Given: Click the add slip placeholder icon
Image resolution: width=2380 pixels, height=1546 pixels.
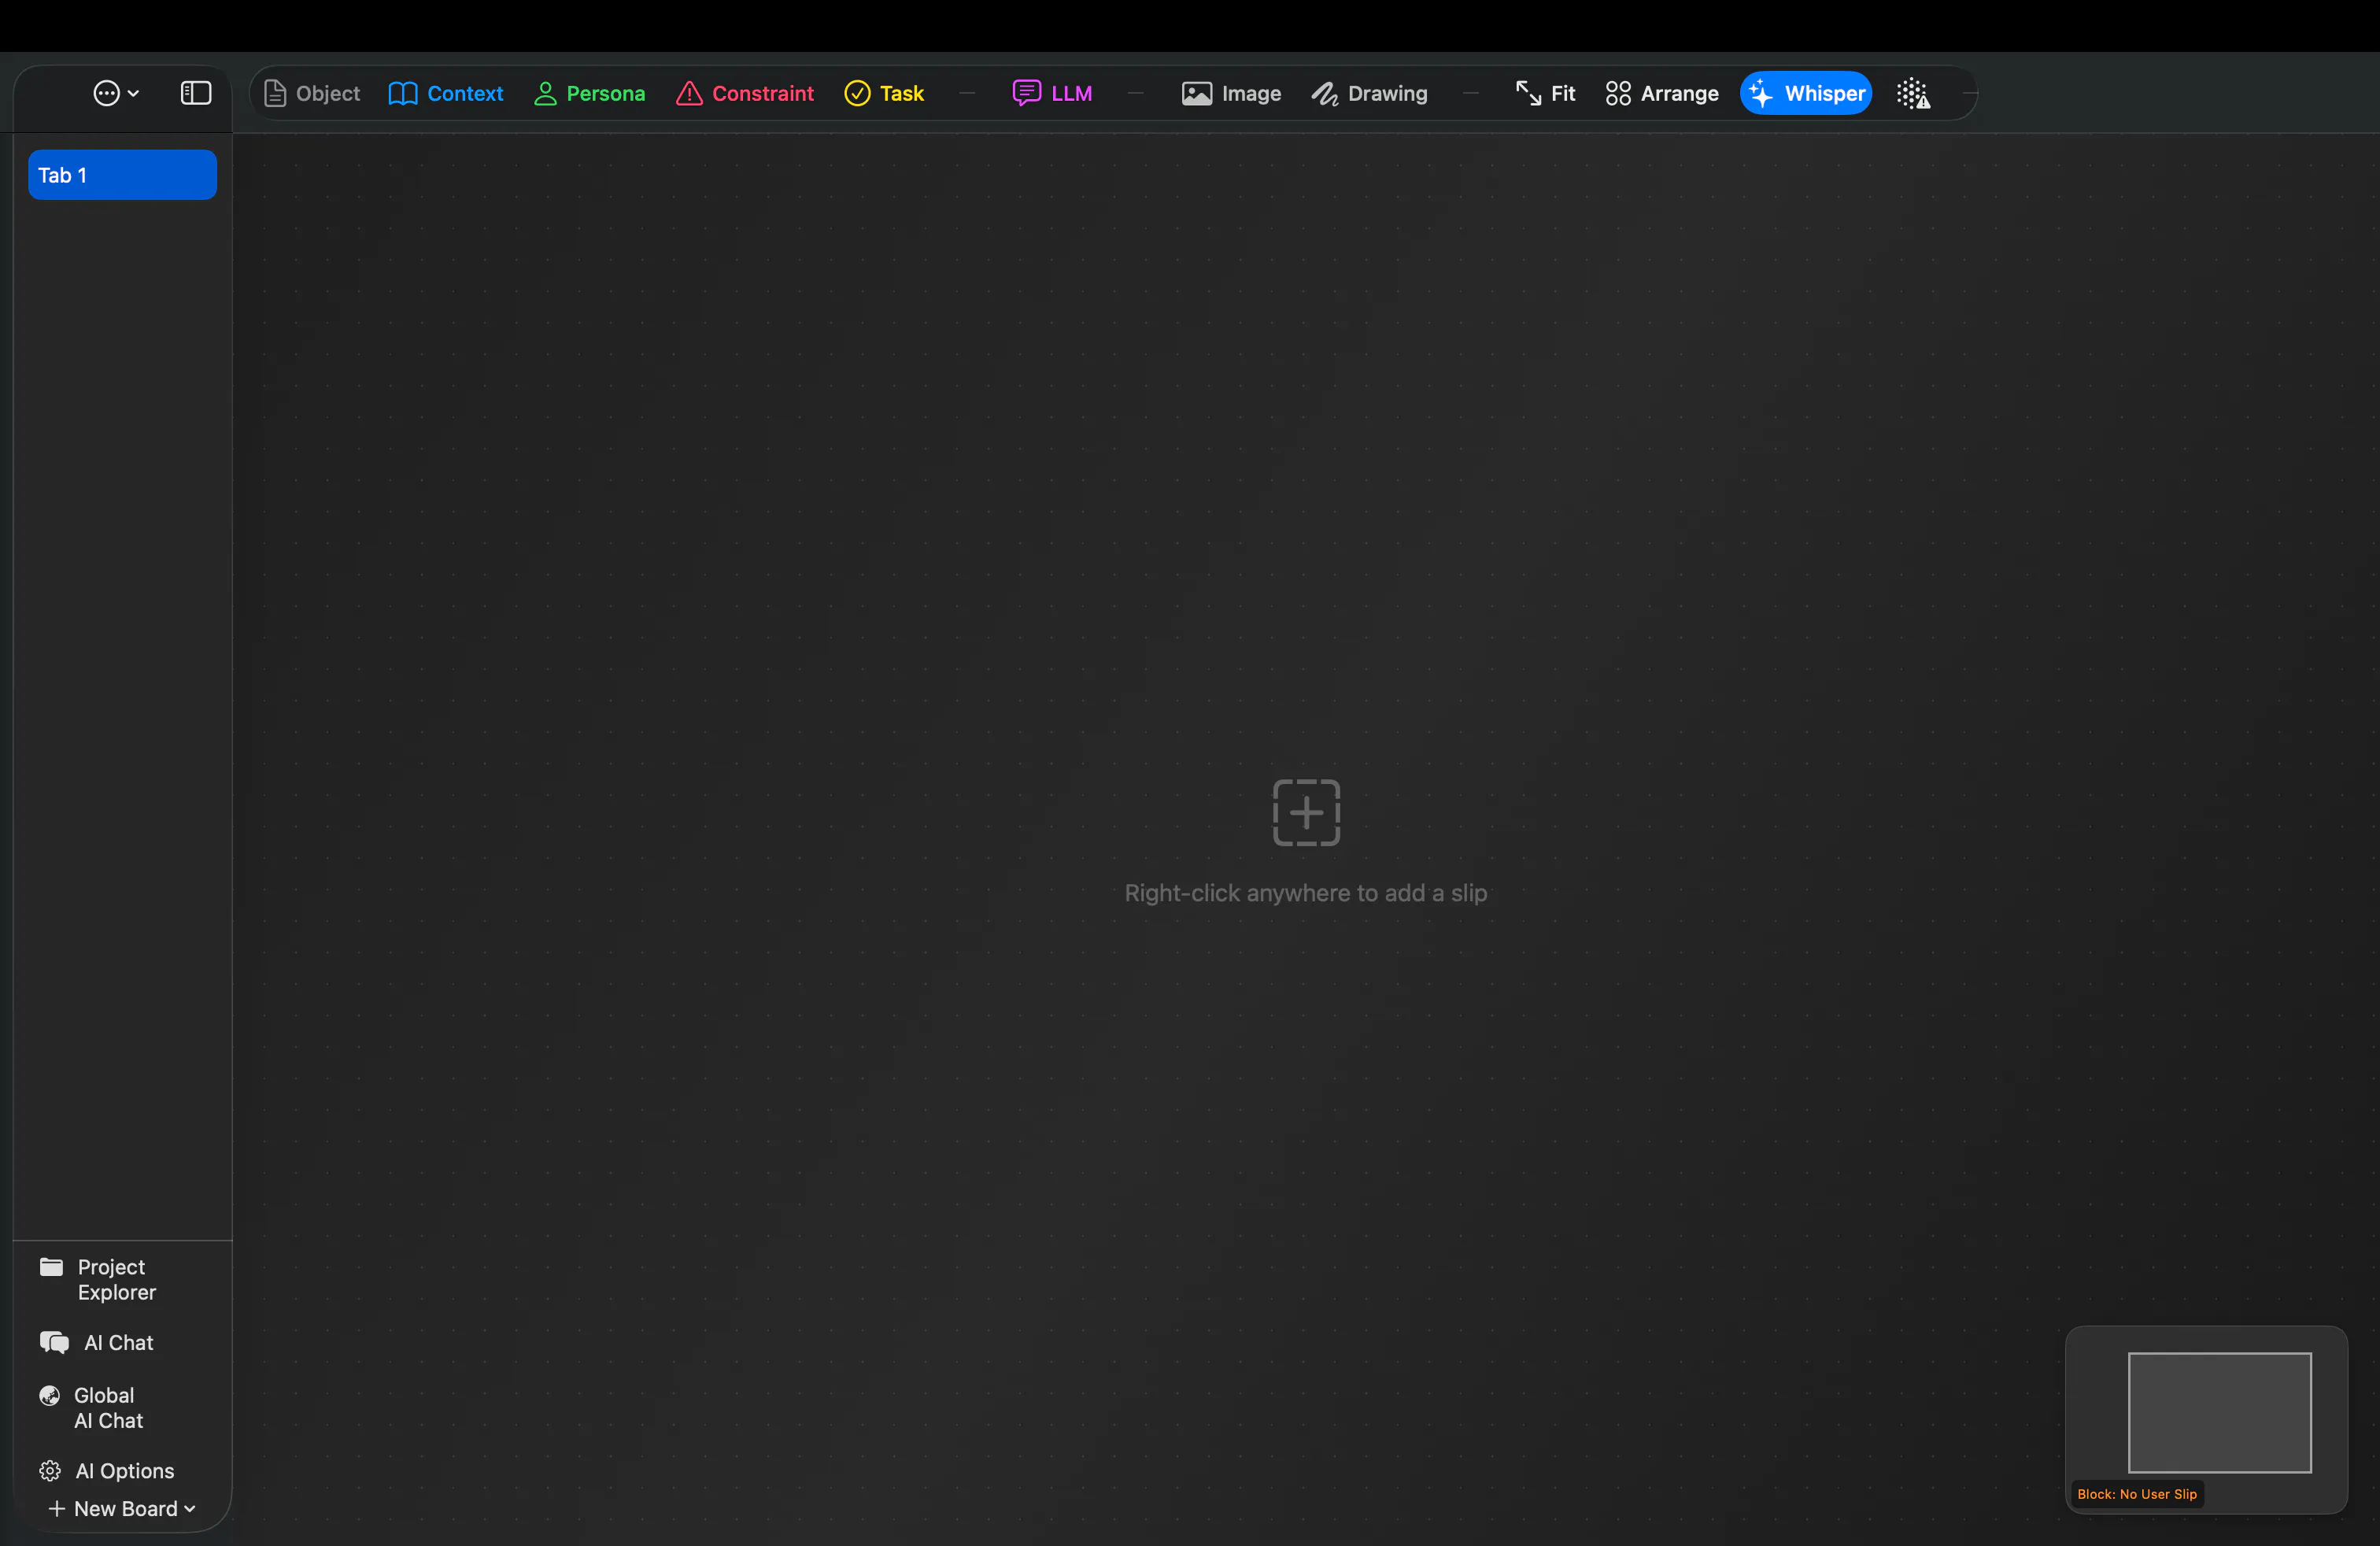Looking at the screenshot, I should click(x=1306, y=812).
